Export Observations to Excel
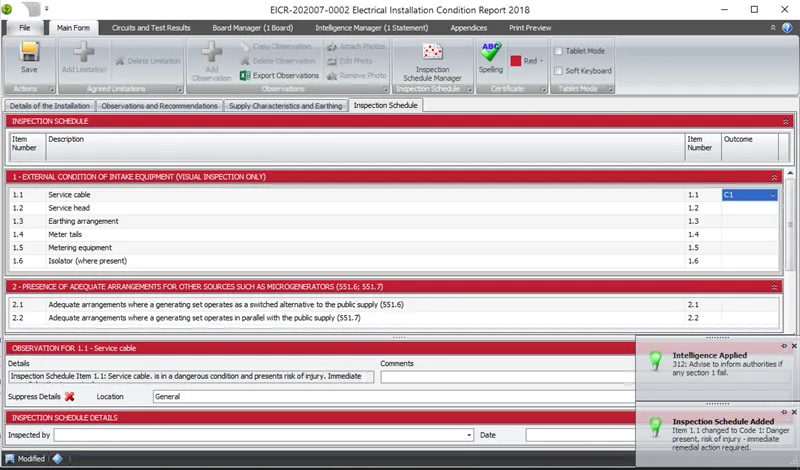Viewport: 800px width, 470px height. [x=280, y=76]
